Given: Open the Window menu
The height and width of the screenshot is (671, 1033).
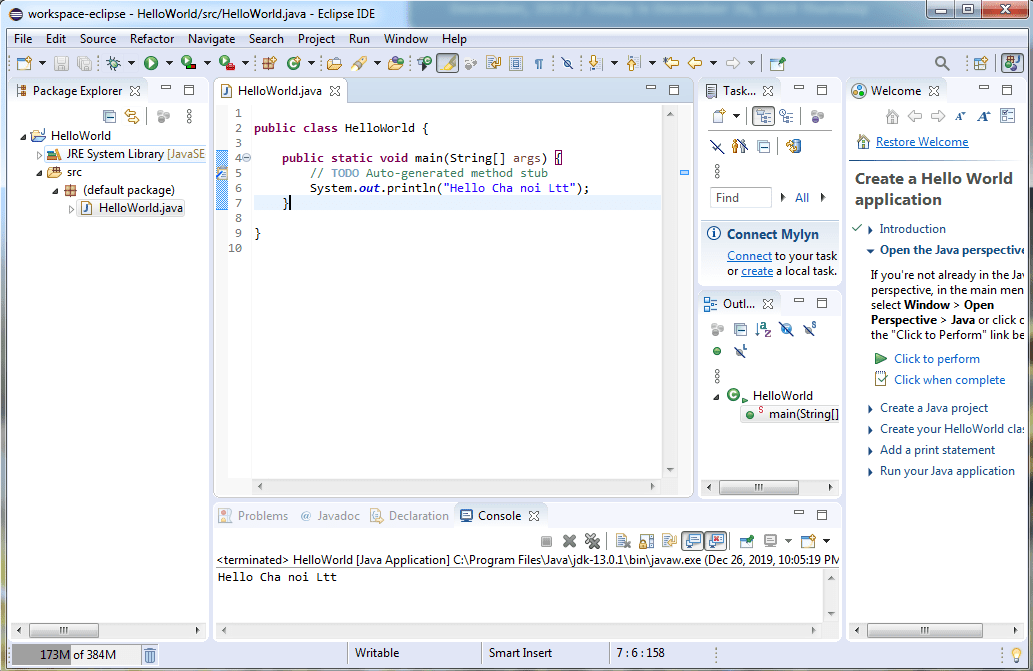Looking at the screenshot, I should pos(406,39).
